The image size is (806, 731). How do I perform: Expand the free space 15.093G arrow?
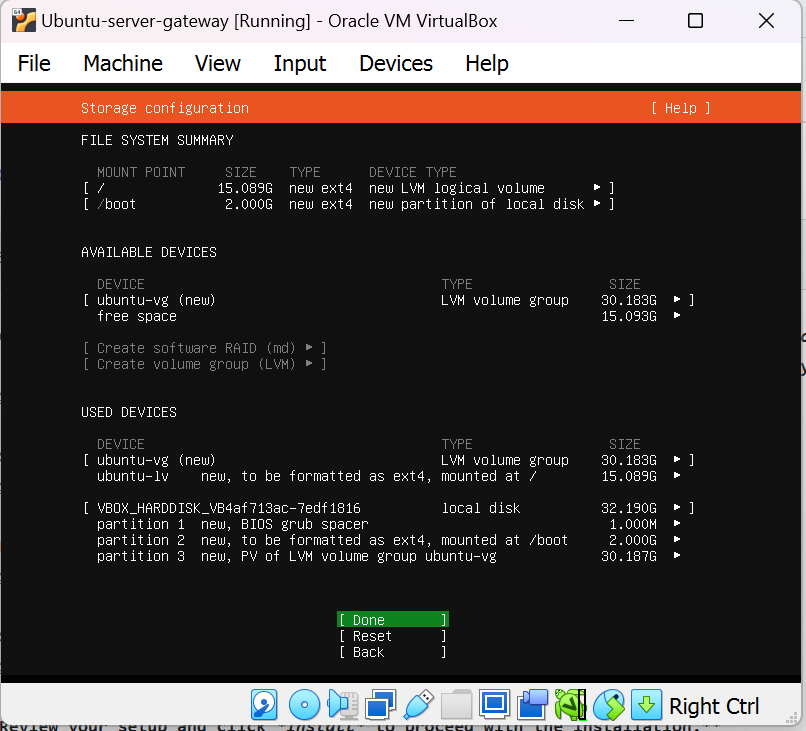pyautogui.click(x=677, y=315)
